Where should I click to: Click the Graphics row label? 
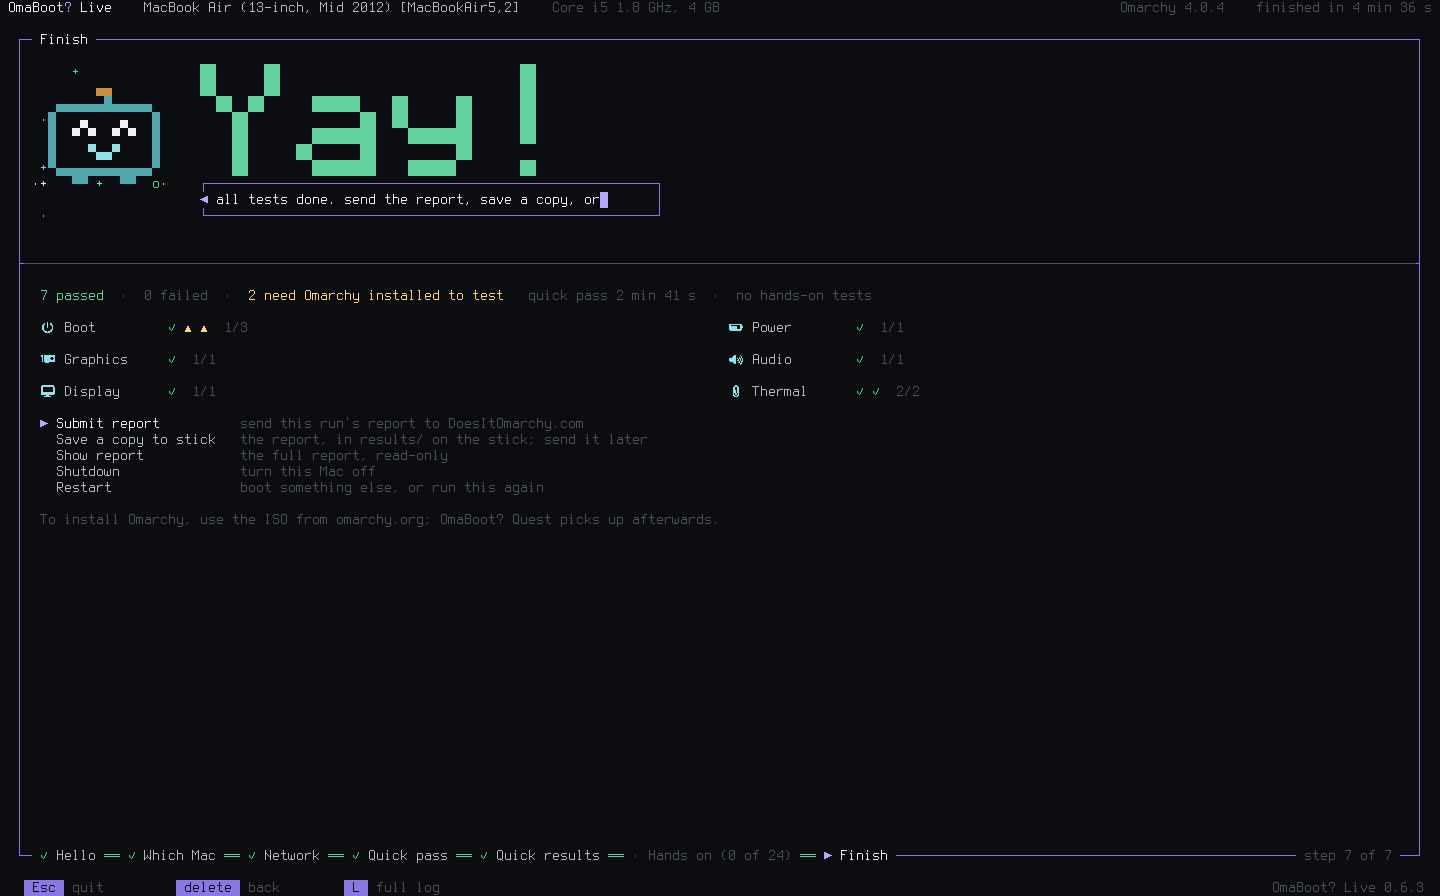coord(96,359)
